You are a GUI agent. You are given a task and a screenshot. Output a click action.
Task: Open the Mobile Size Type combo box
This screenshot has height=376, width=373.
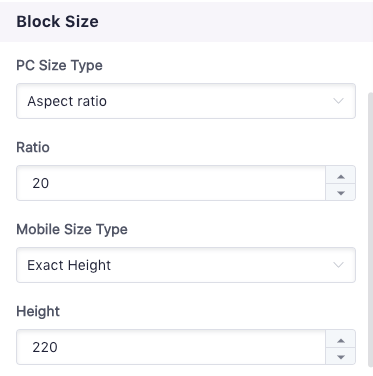click(x=186, y=265)
